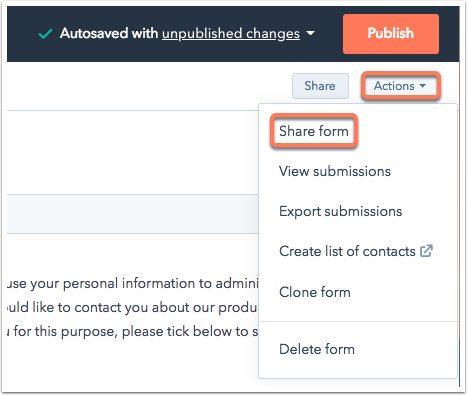467x395 pixels.
Task: Select Export submissions option
Action: (340, 211)
